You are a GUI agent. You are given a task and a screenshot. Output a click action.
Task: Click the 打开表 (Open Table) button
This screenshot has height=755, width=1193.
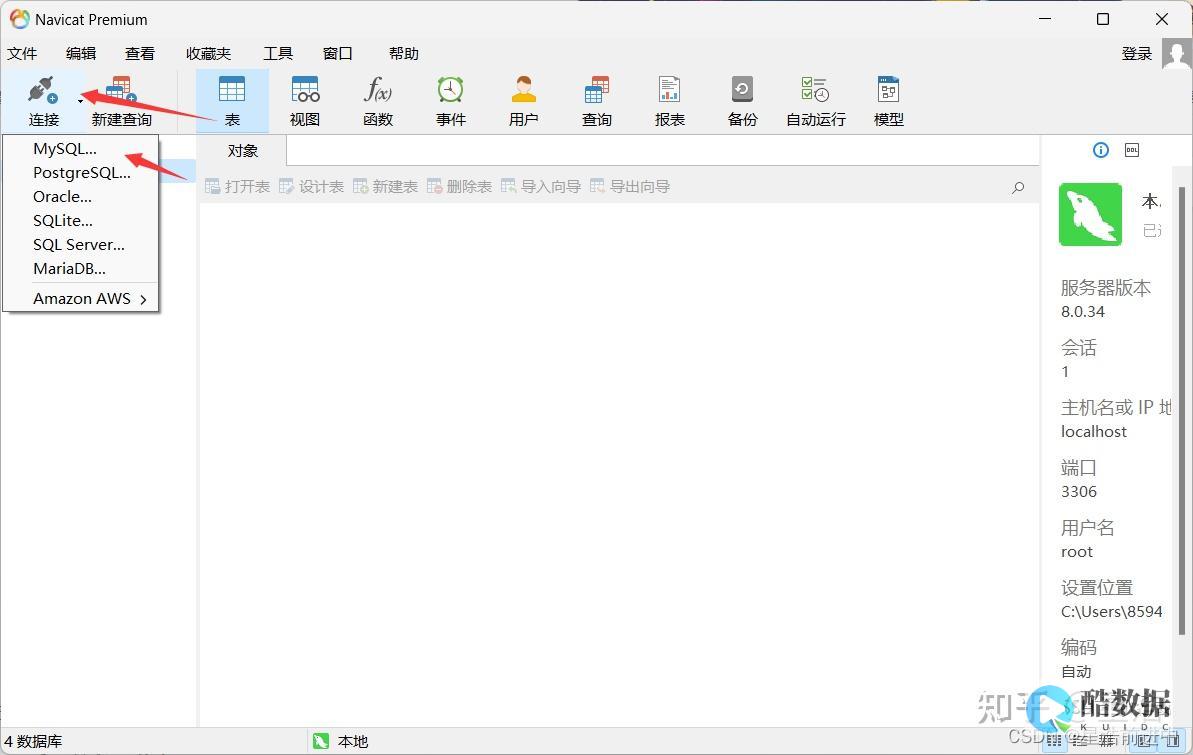[x=237, y=186]
